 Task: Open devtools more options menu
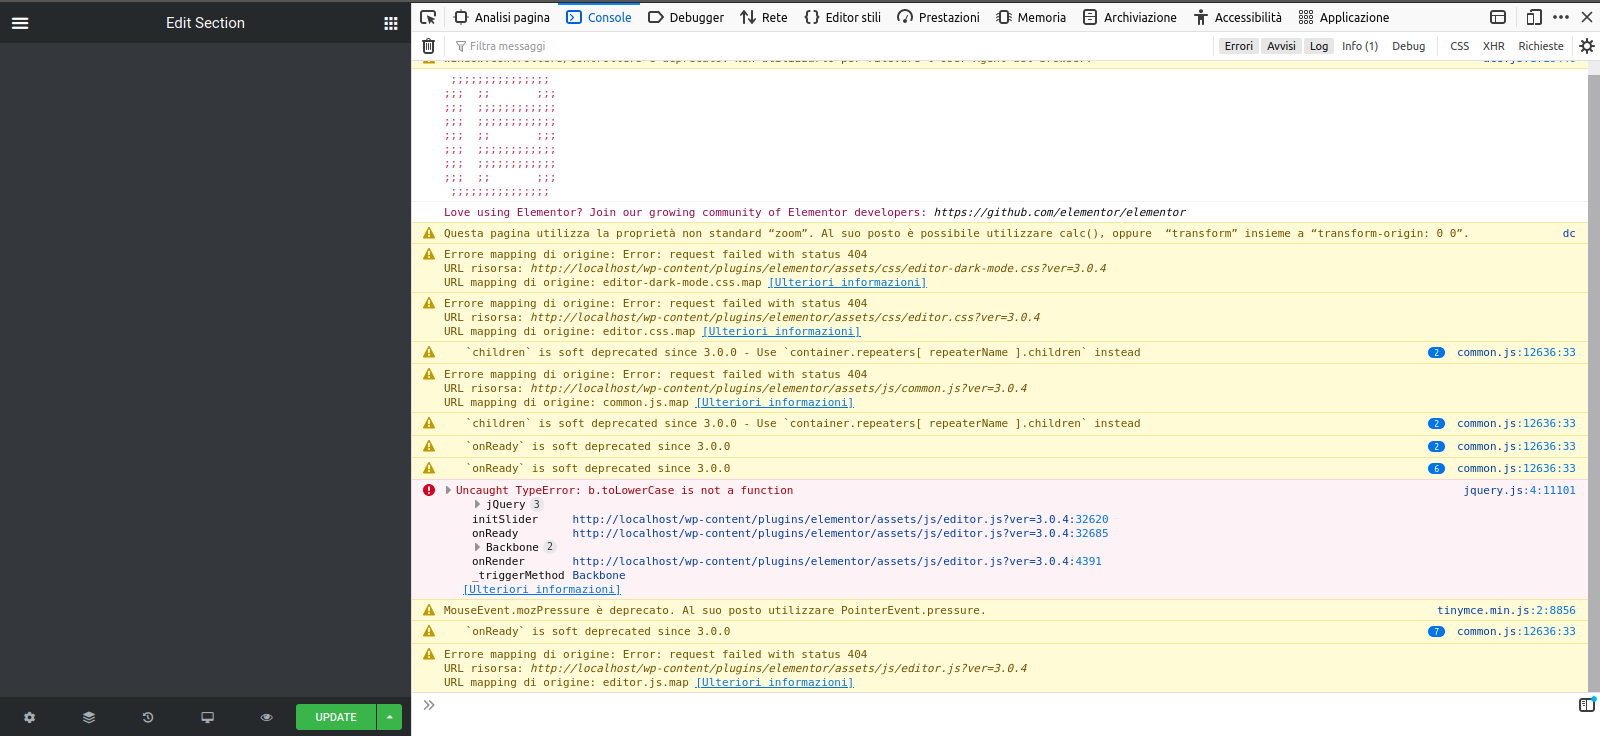click(x=1561, y=17)
